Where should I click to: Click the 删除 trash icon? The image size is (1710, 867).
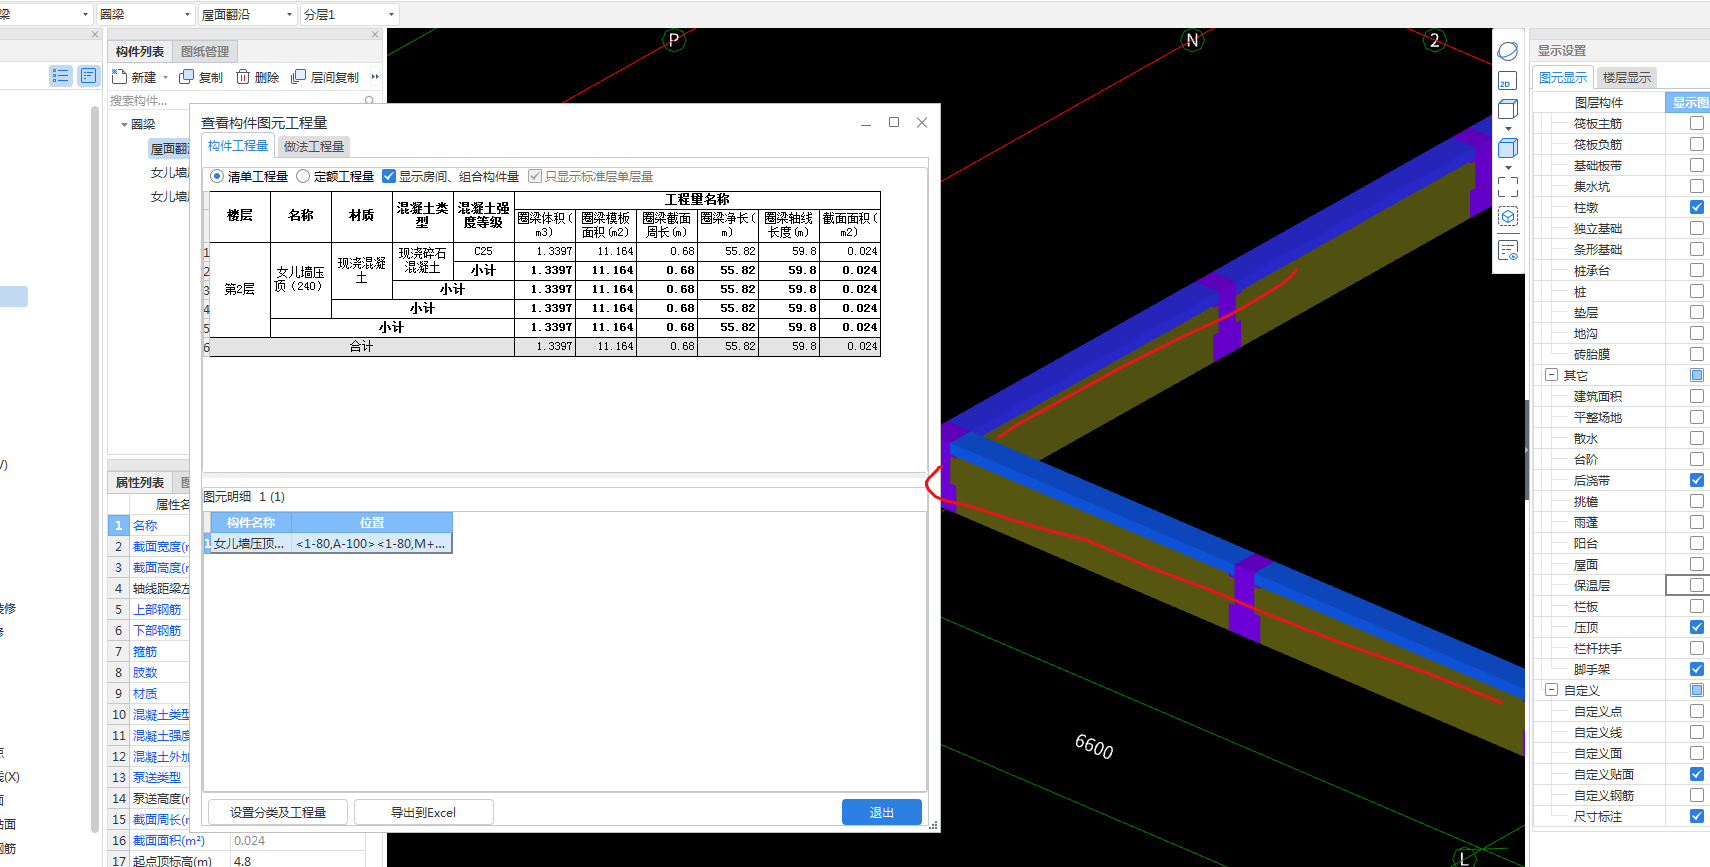(x=243, y=77)
